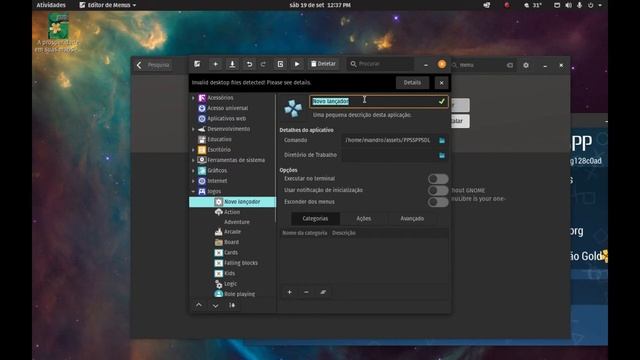Viewport: 640px width, 360px height.
Task: Click the move up arrow below tree
Action: point(199,305)
